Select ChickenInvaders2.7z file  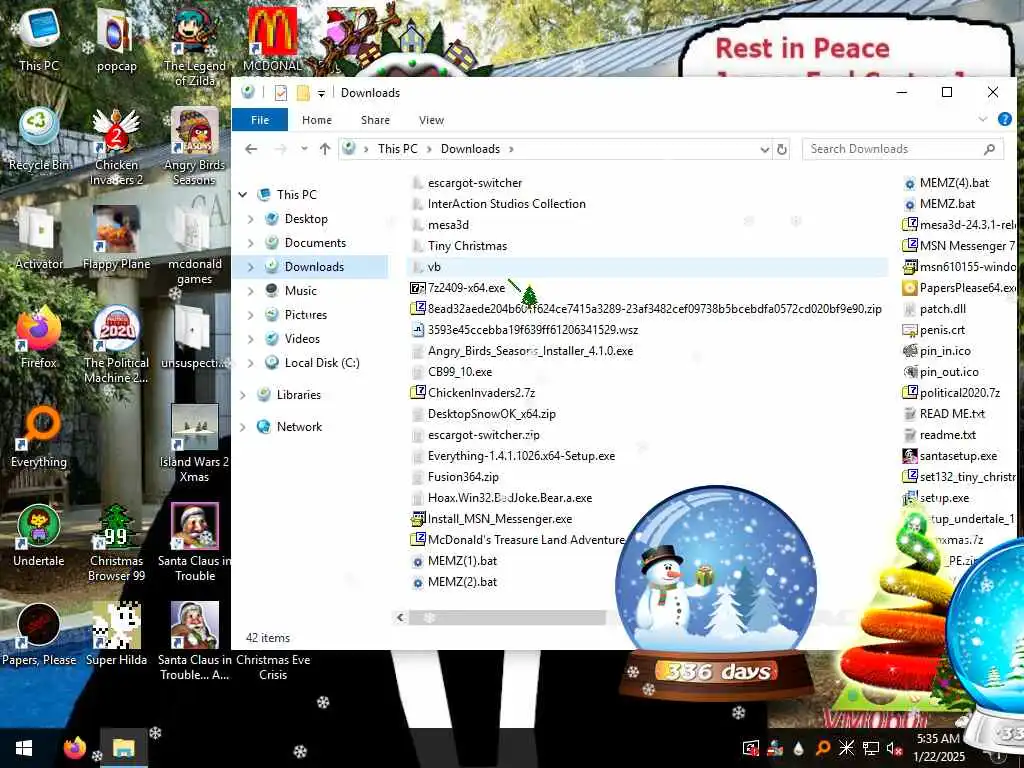(x=481, y=392)
